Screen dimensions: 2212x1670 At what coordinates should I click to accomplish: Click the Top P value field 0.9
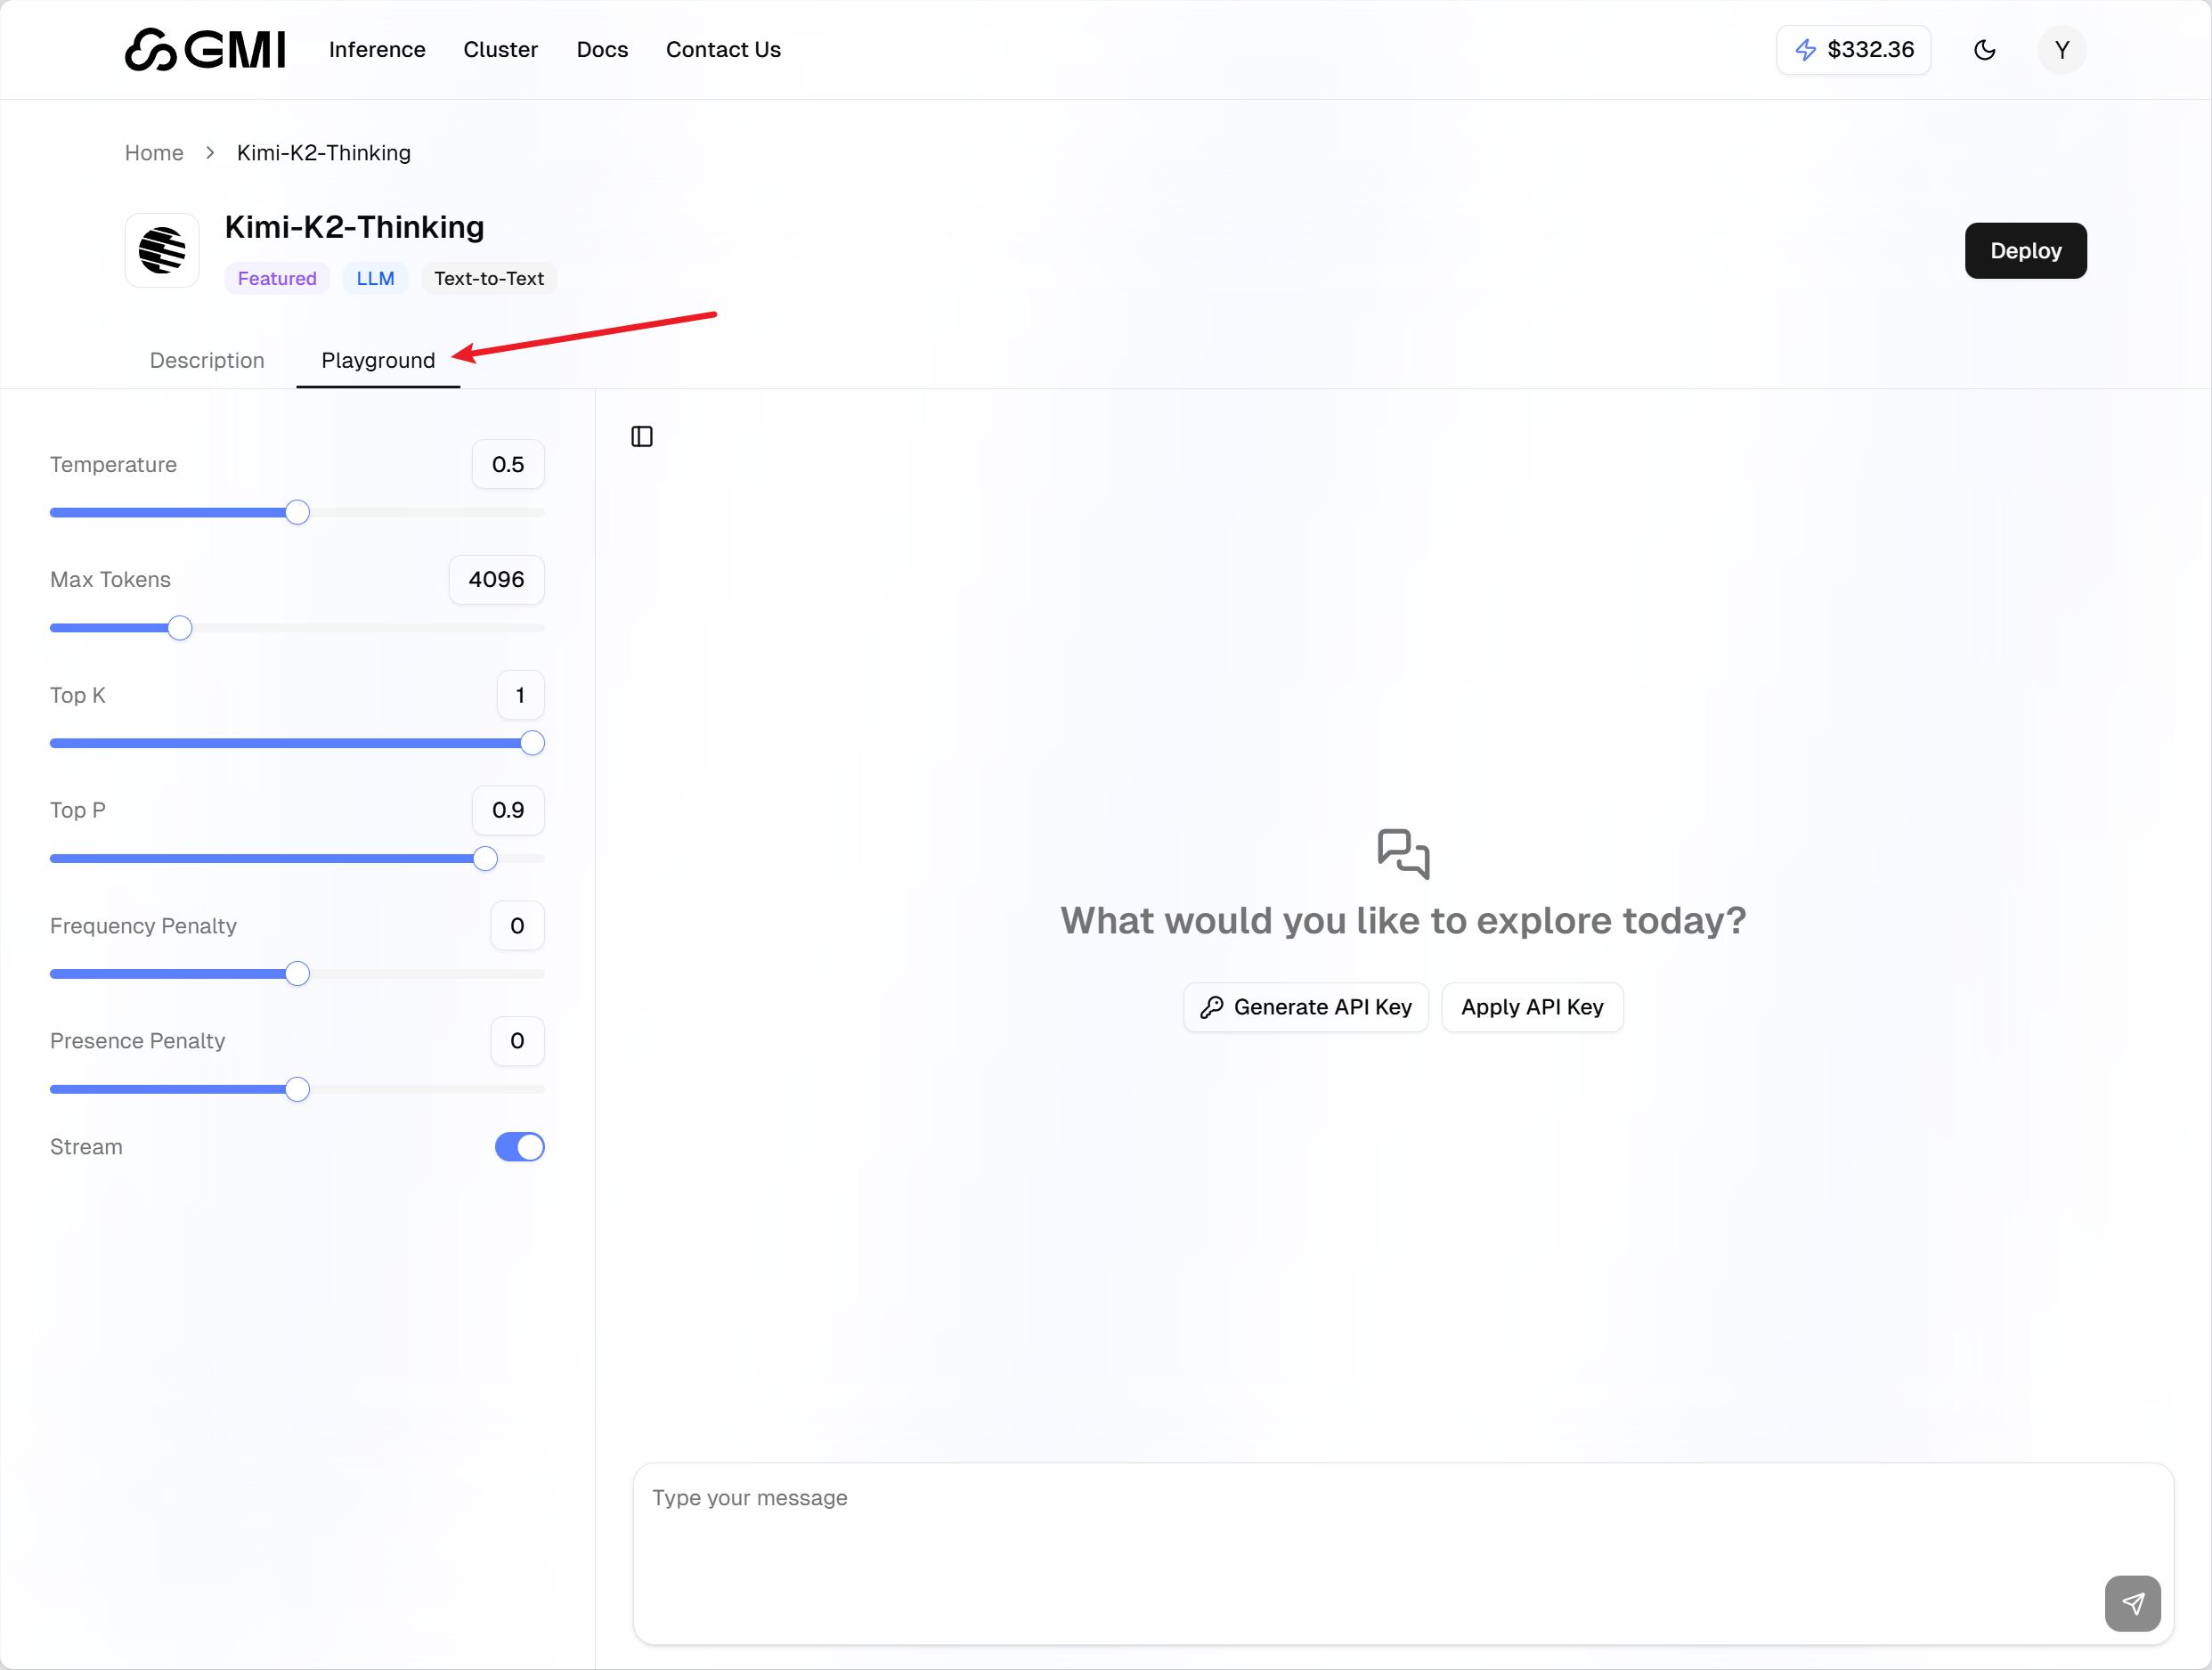508,810
